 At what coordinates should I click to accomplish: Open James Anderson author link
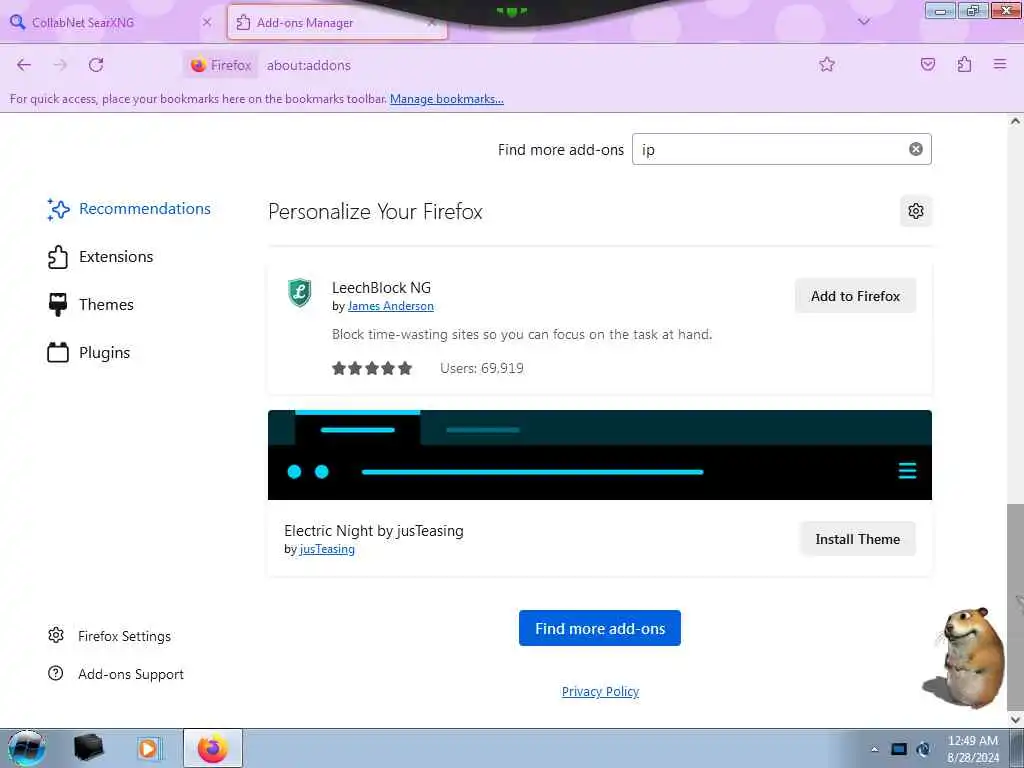(x=391, y=306)
